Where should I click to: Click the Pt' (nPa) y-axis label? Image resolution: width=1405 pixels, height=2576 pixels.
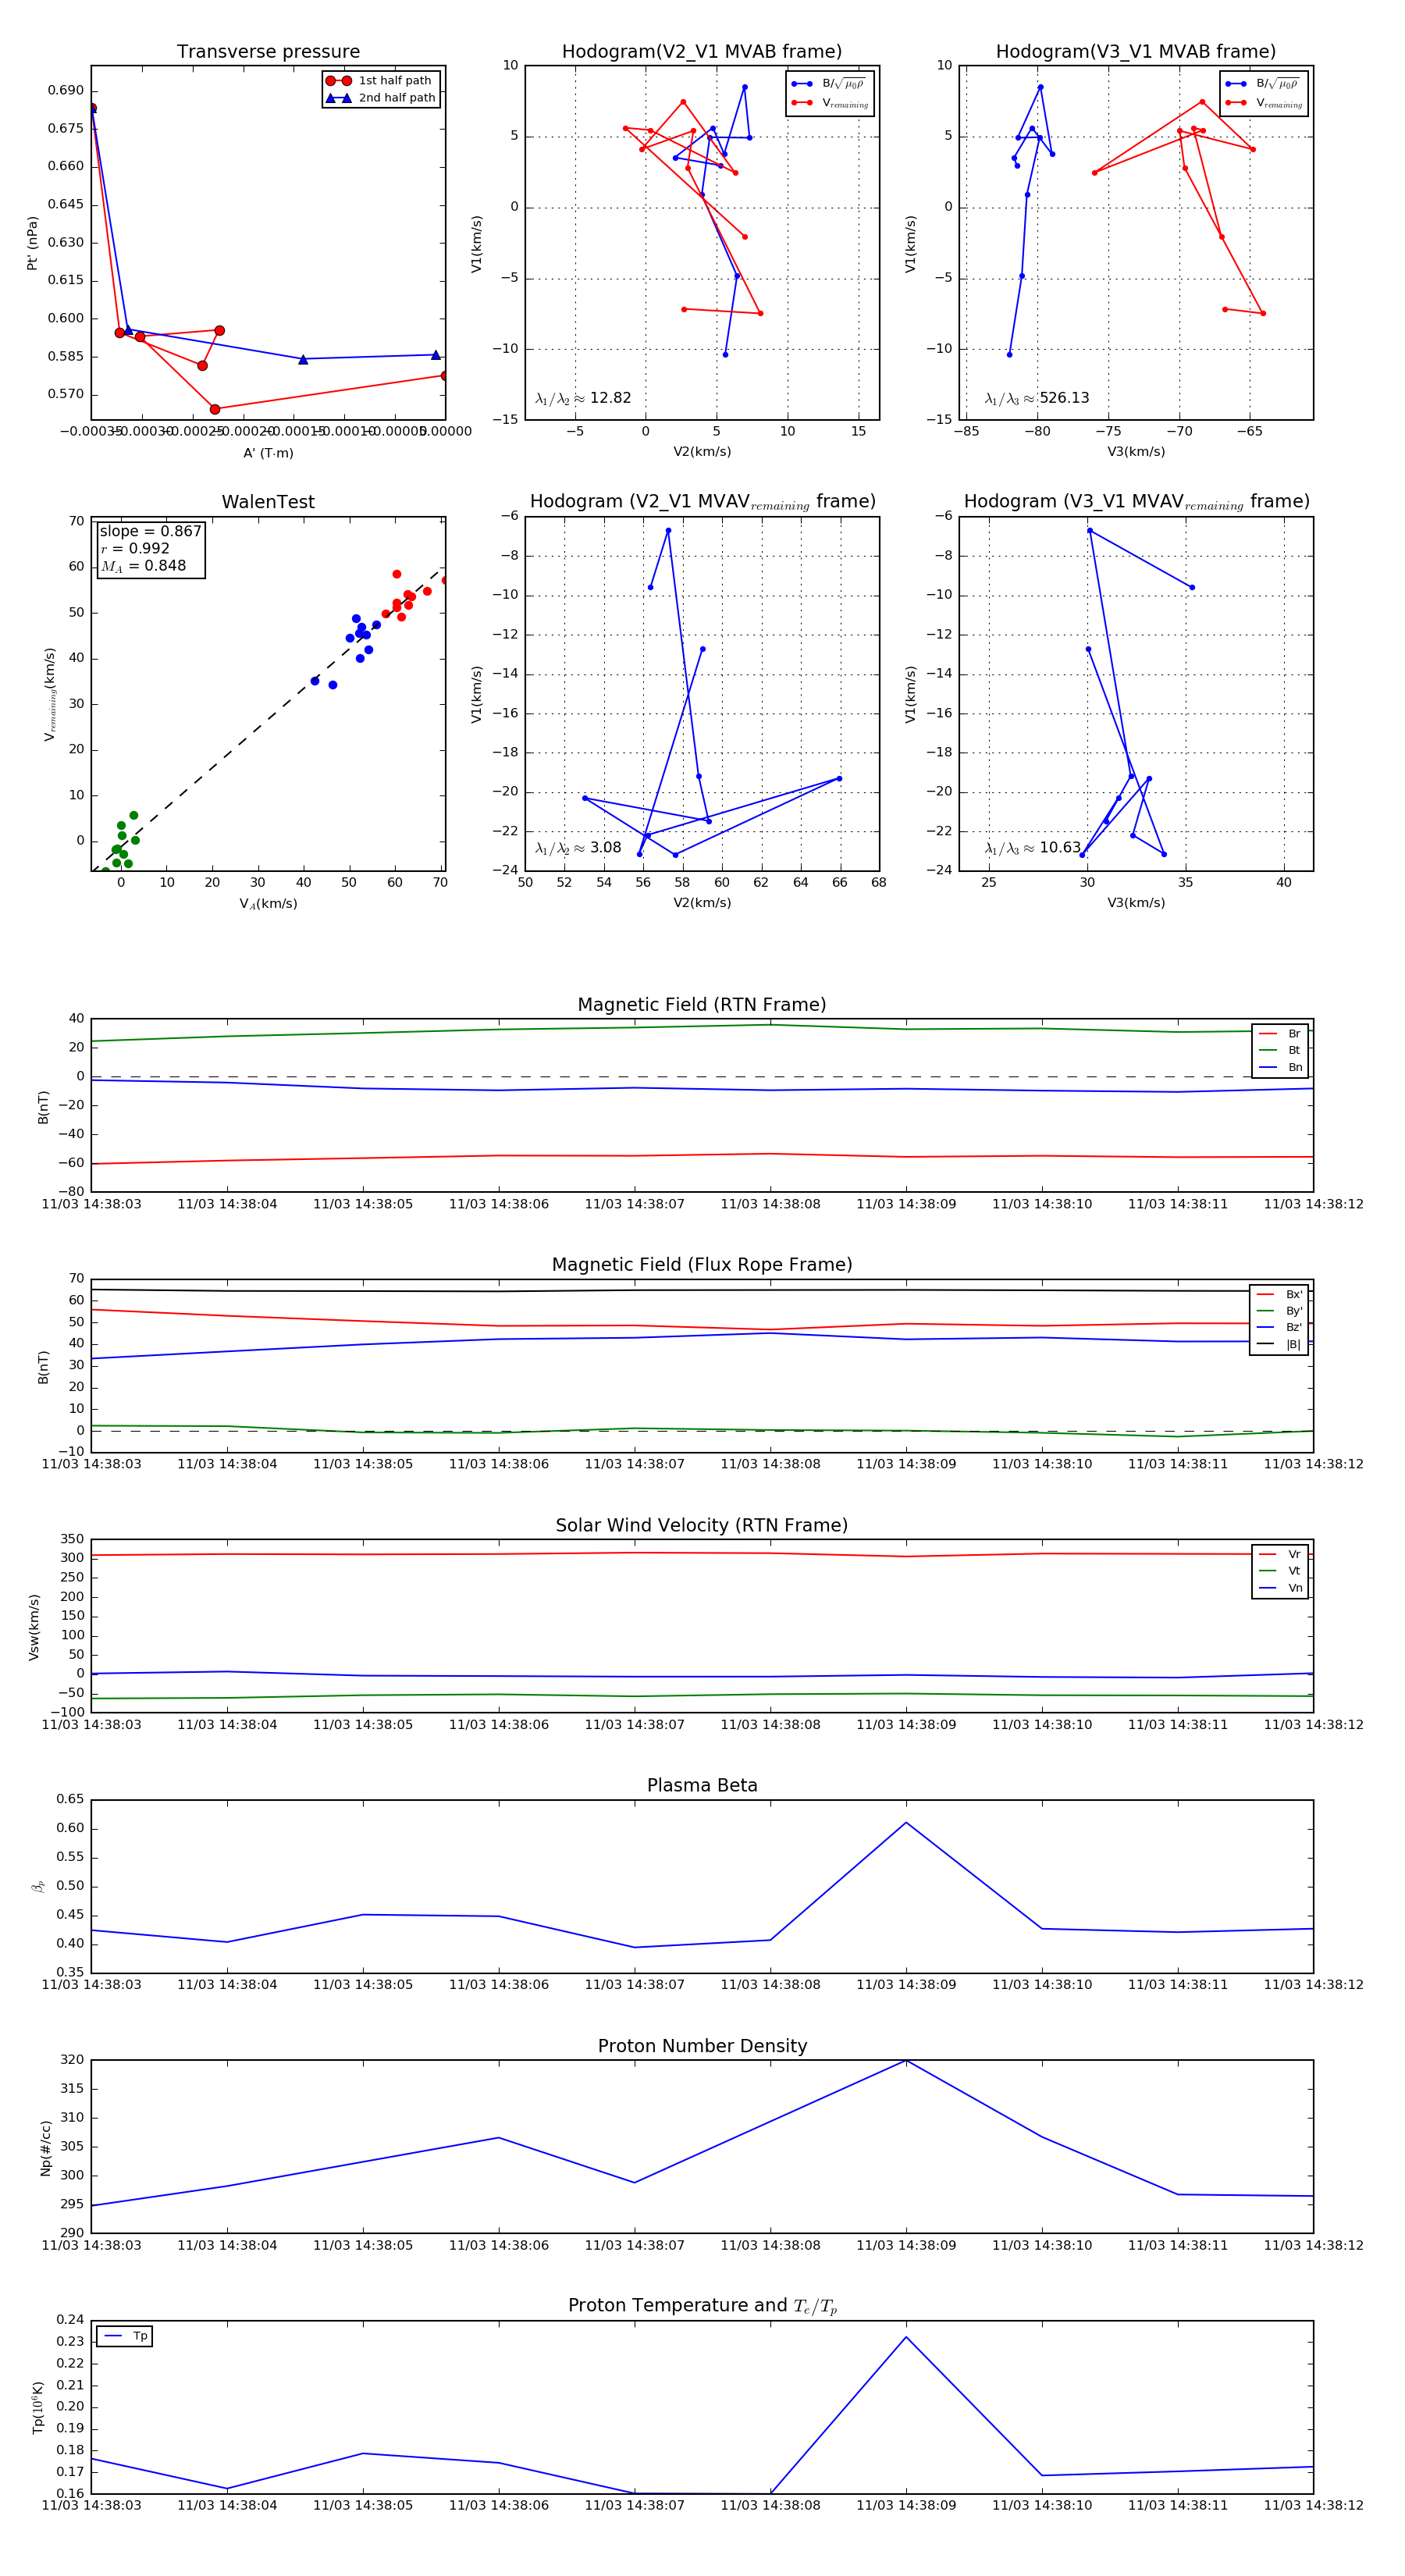32,243
